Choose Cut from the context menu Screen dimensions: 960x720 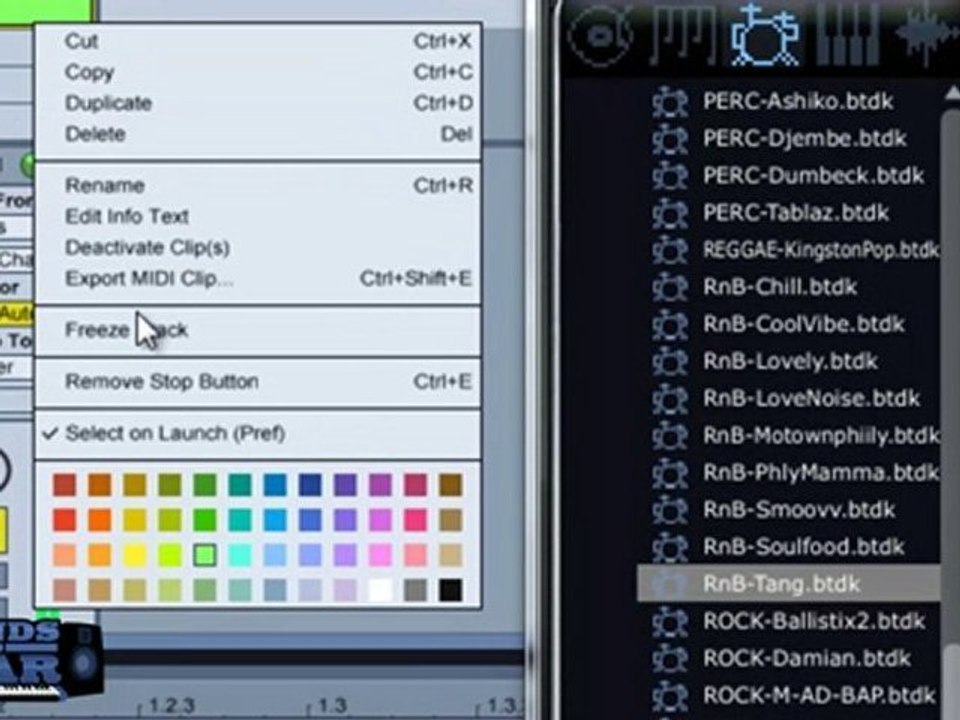[x=258, y=42]
